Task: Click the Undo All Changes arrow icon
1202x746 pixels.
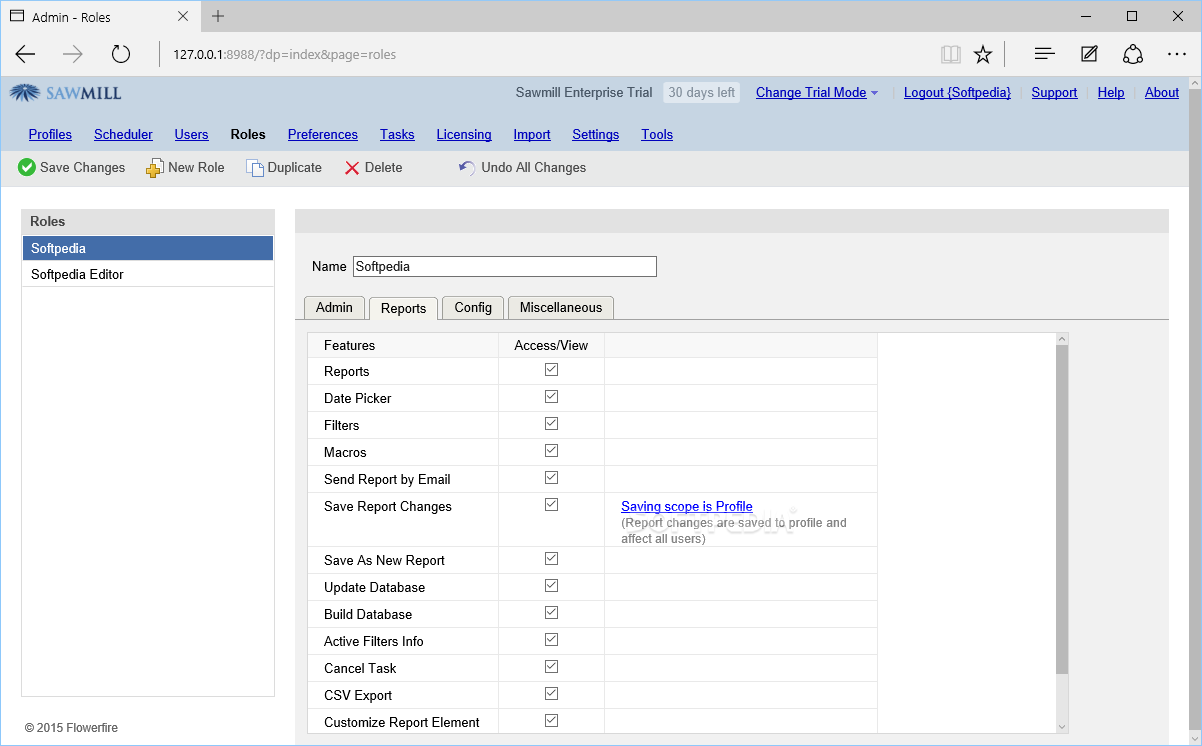Action: tap(467, 168)
